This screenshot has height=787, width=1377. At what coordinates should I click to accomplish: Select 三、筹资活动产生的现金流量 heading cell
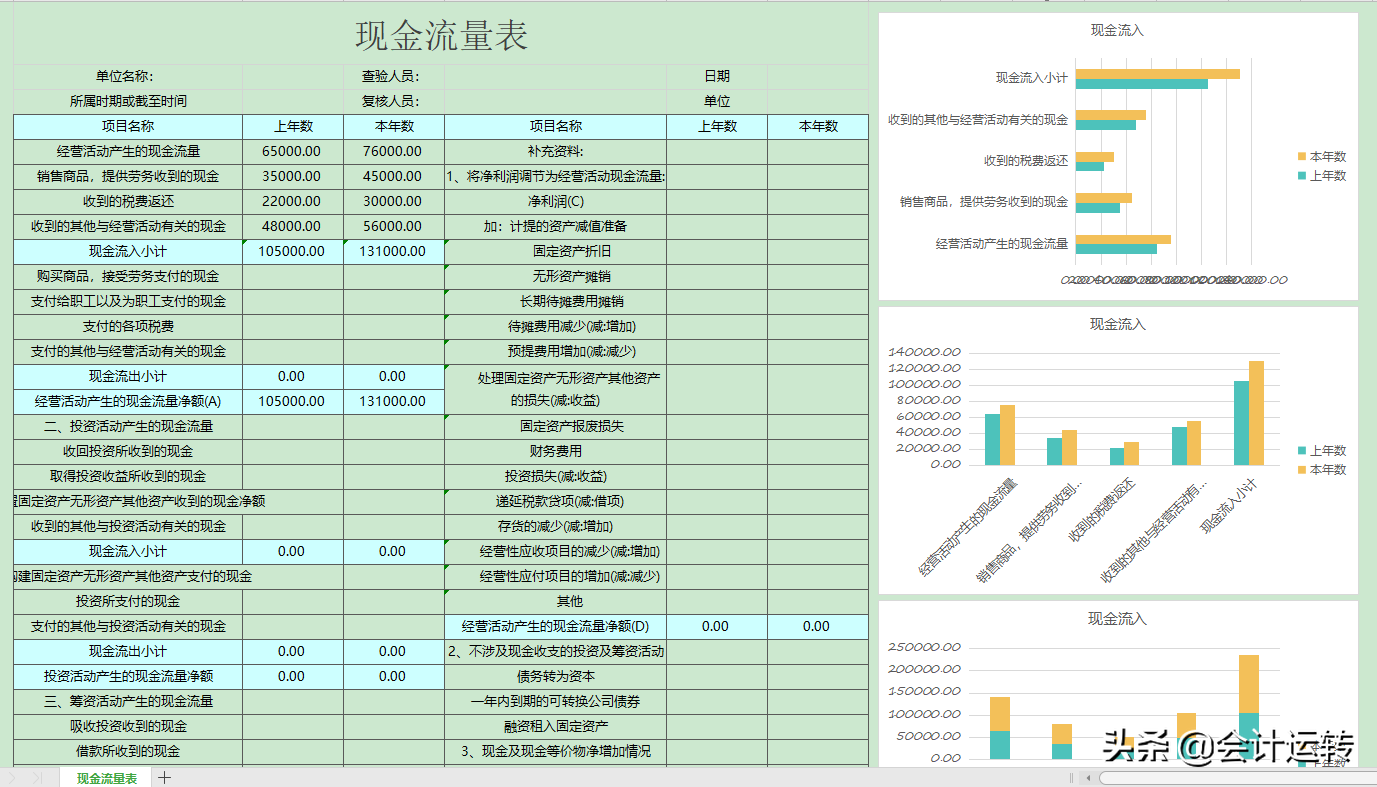coord(128,701)
